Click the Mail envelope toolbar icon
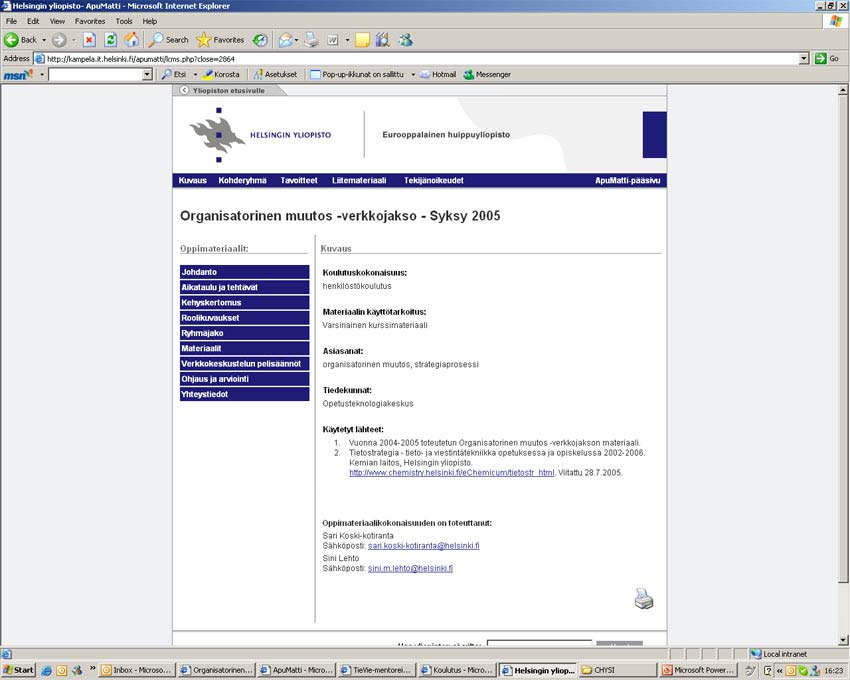Screen dimensions: 850x680 285,40
